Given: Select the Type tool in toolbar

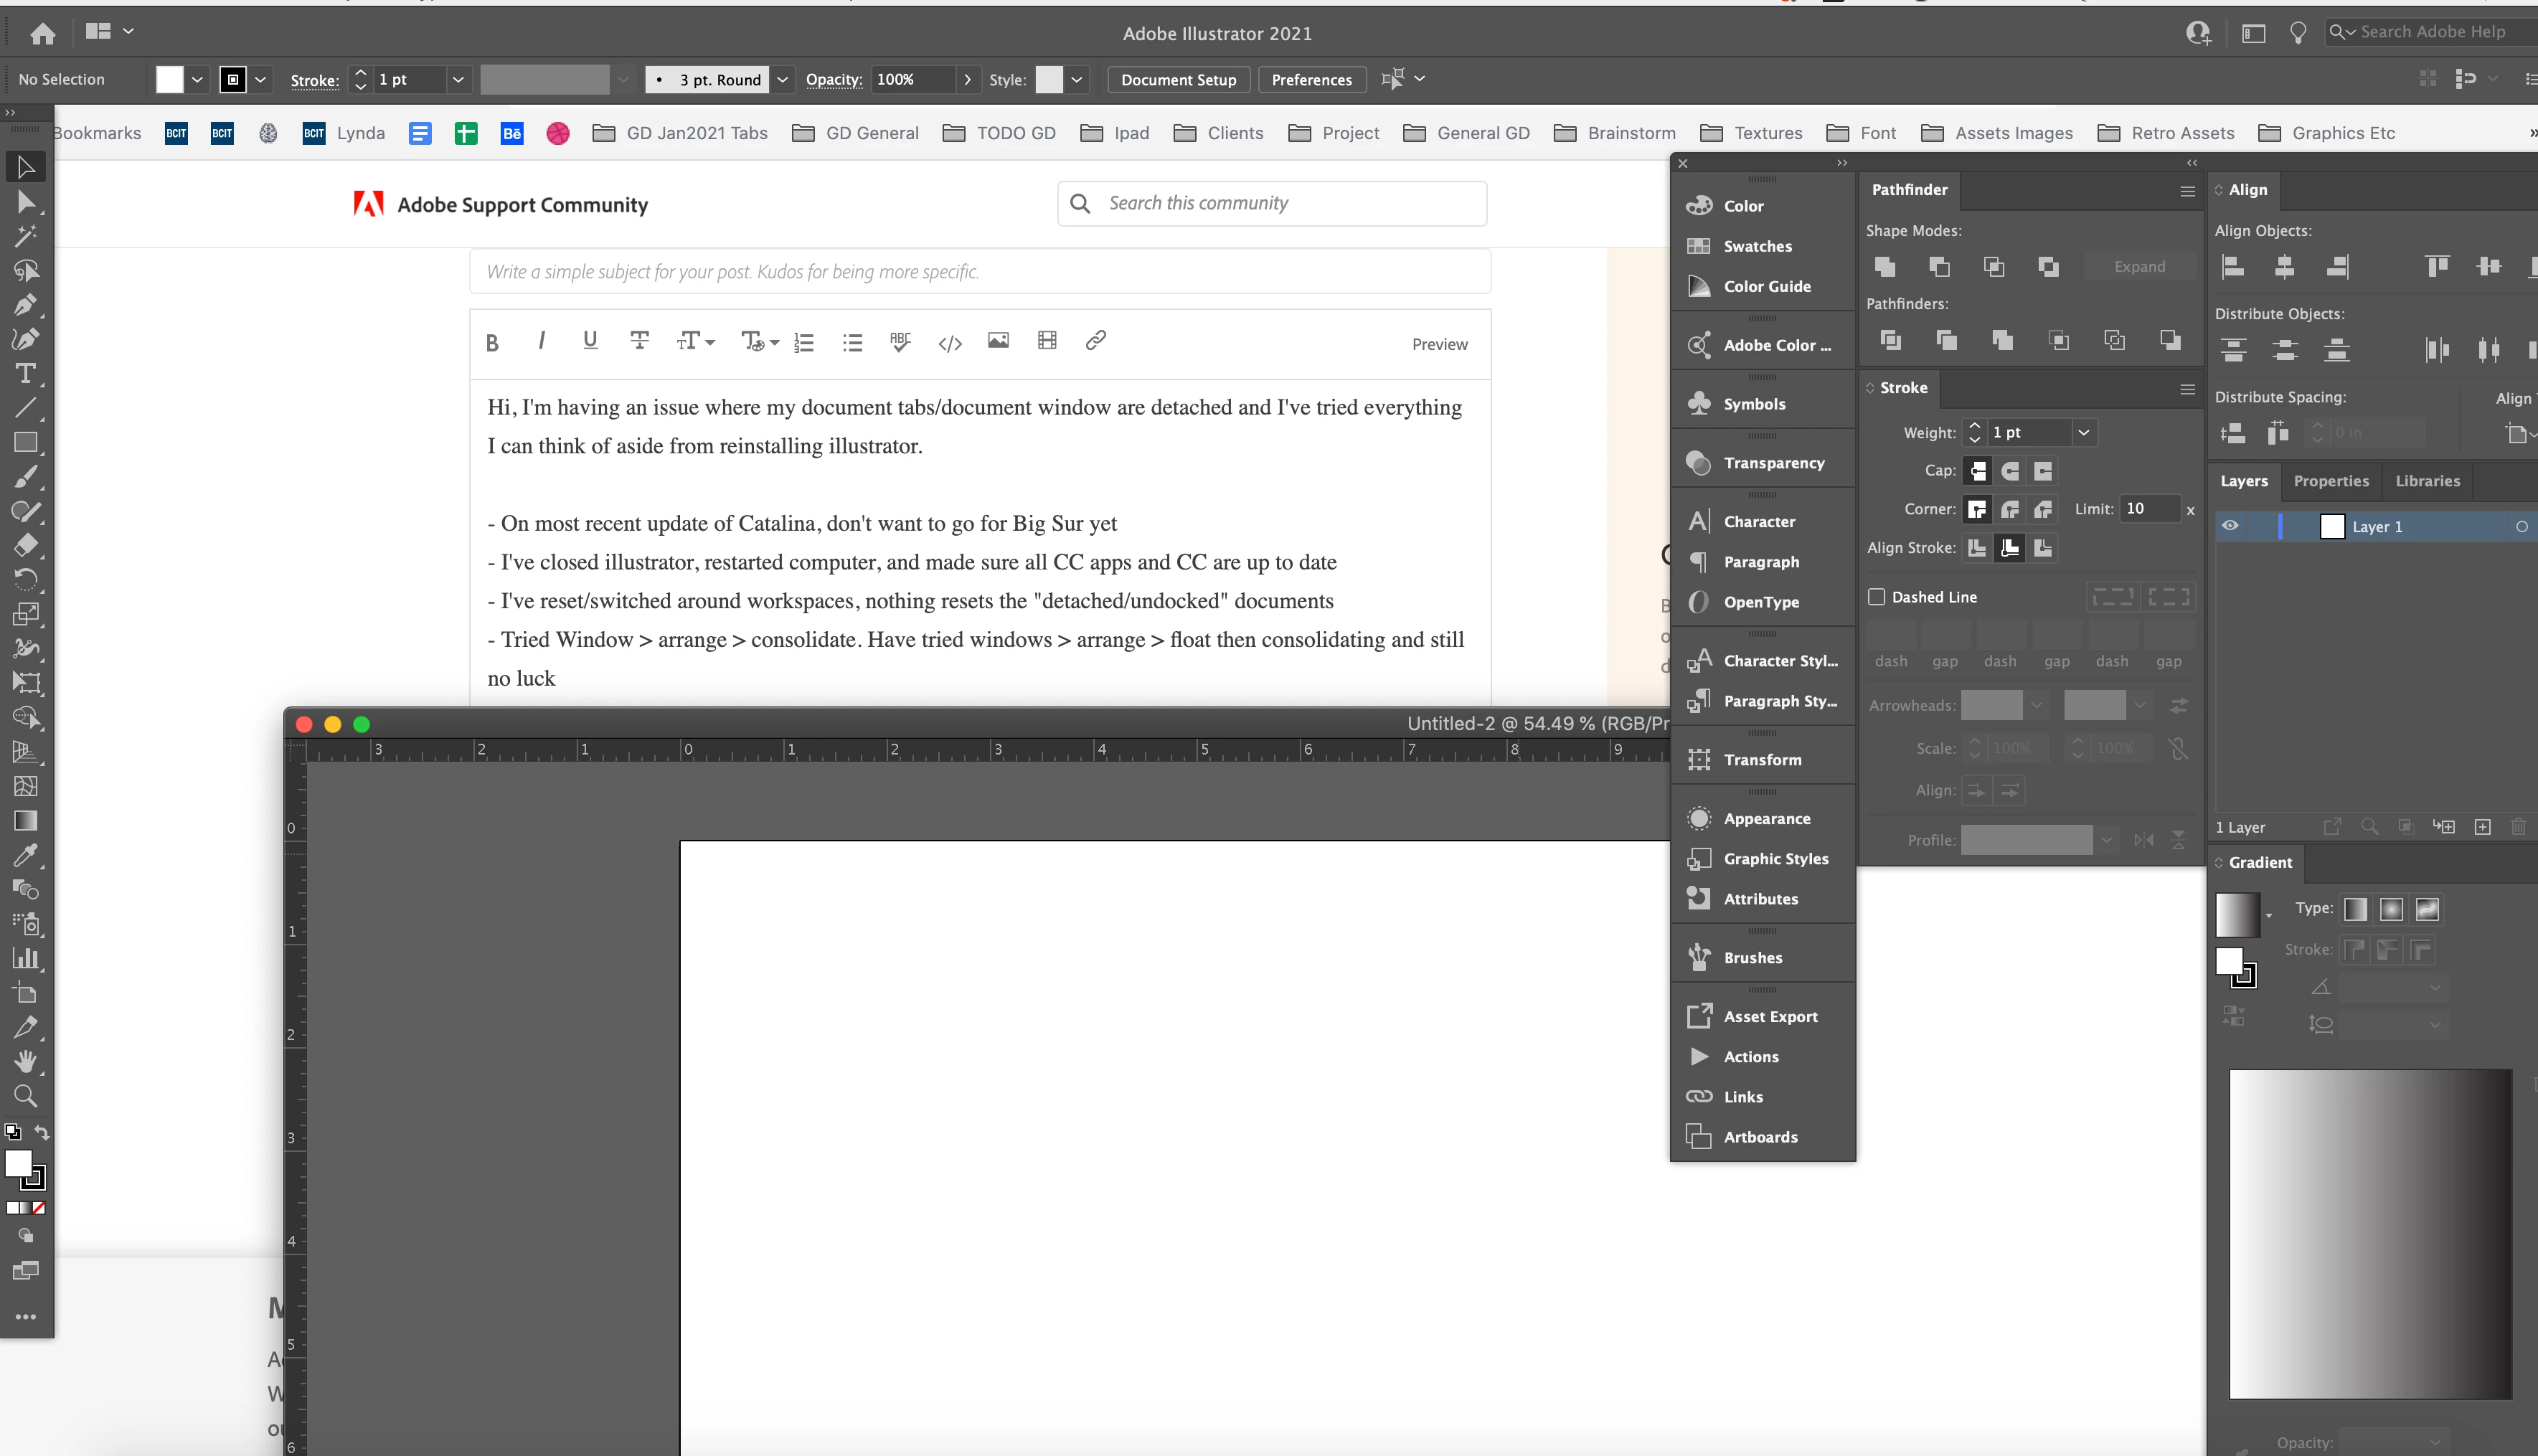Looking at the screenshot, I should (26, 374).
